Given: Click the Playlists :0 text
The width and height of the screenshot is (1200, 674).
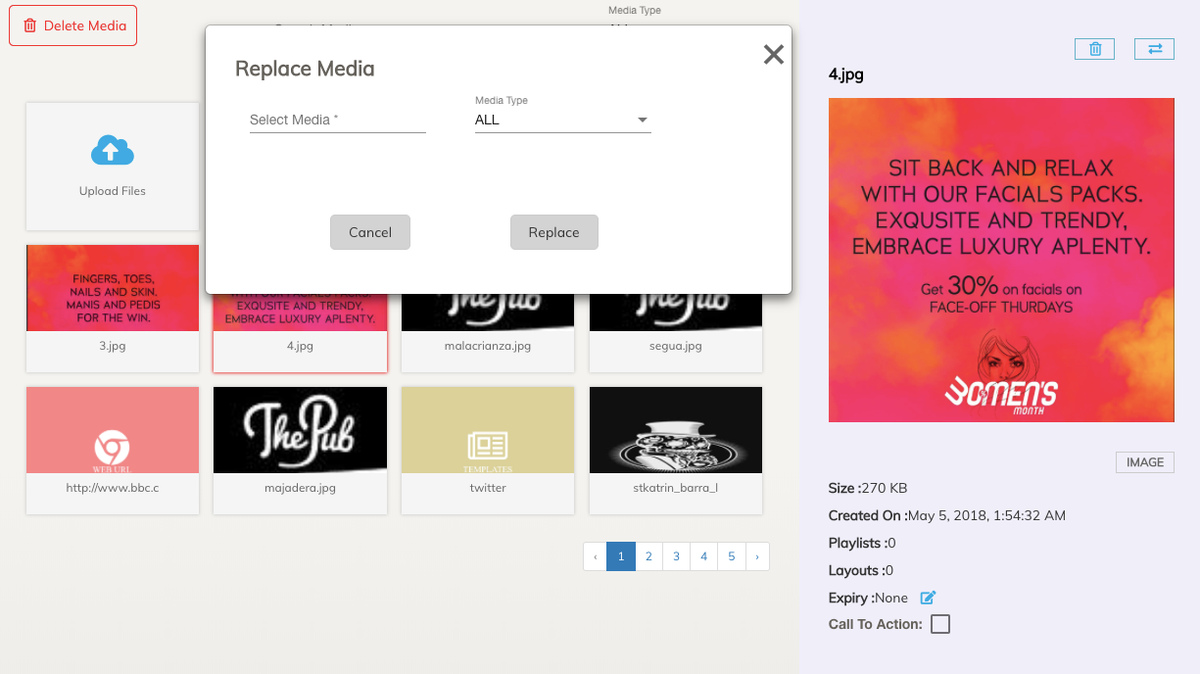Looking at the screenshot, I should point(862,543).
